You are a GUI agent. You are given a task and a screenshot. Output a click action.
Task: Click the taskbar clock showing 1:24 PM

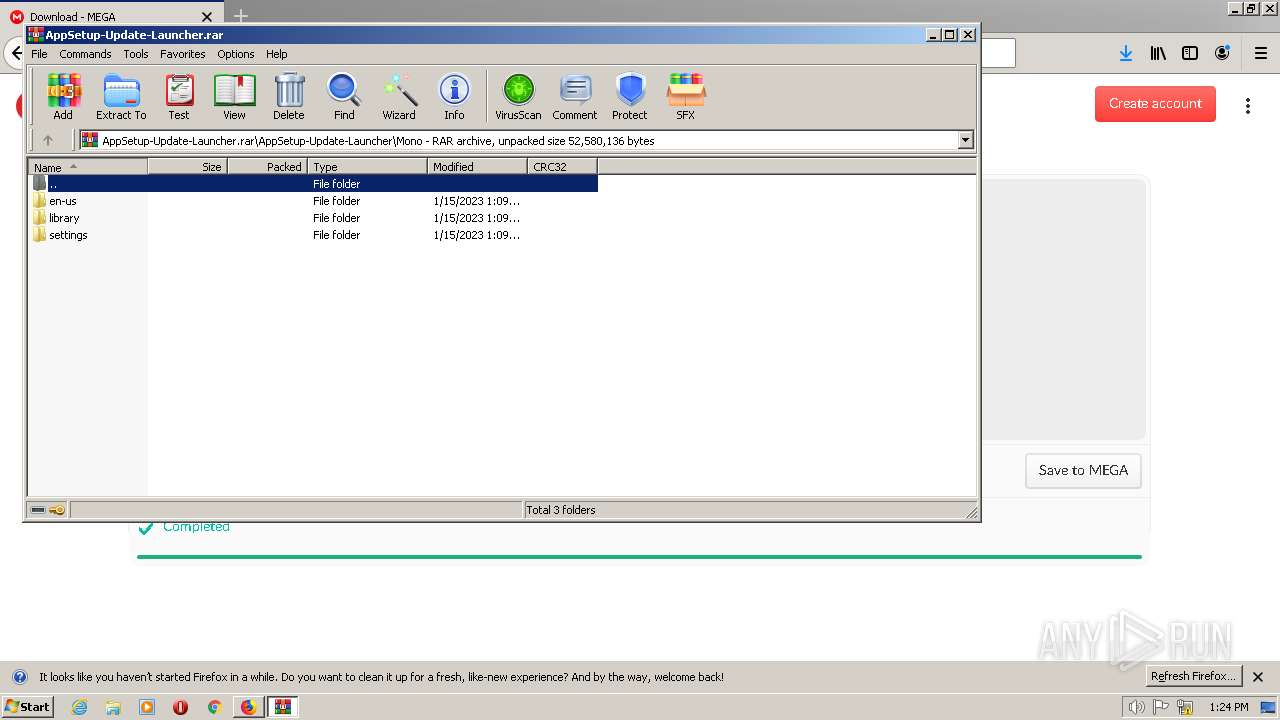click(1228, 707)
